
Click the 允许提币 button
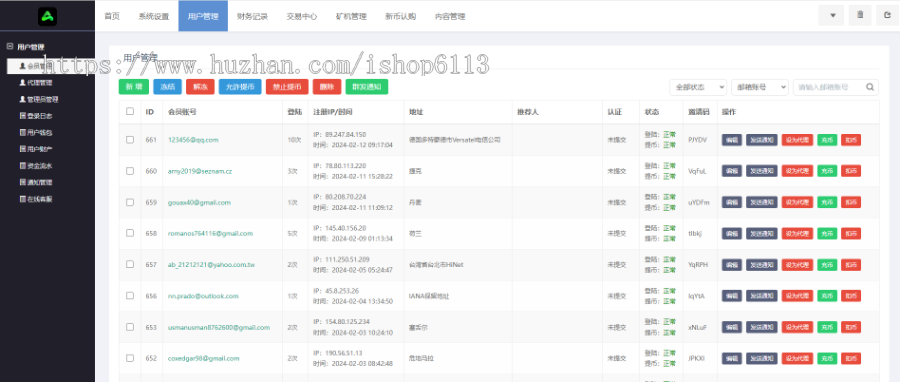240,87
